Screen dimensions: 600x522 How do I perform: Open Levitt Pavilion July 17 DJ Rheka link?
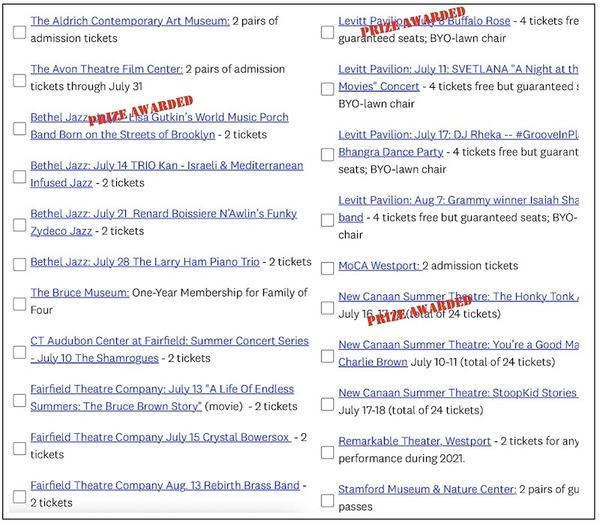pos(458,144)
